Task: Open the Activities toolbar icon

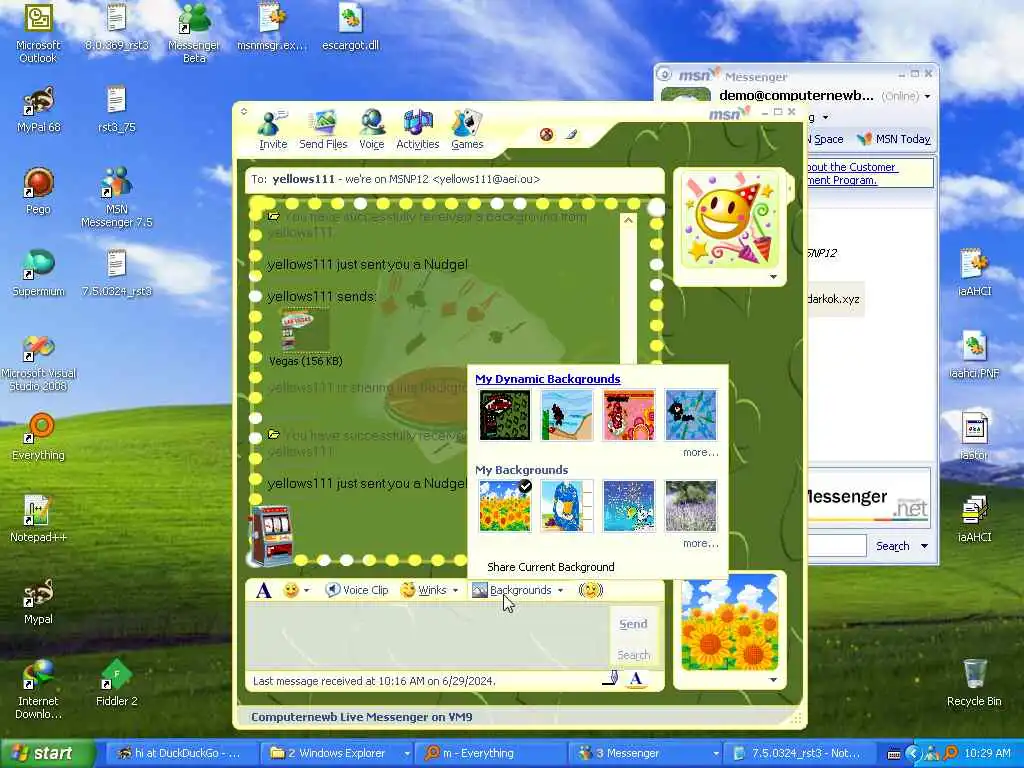Action: tap(417, 130)
